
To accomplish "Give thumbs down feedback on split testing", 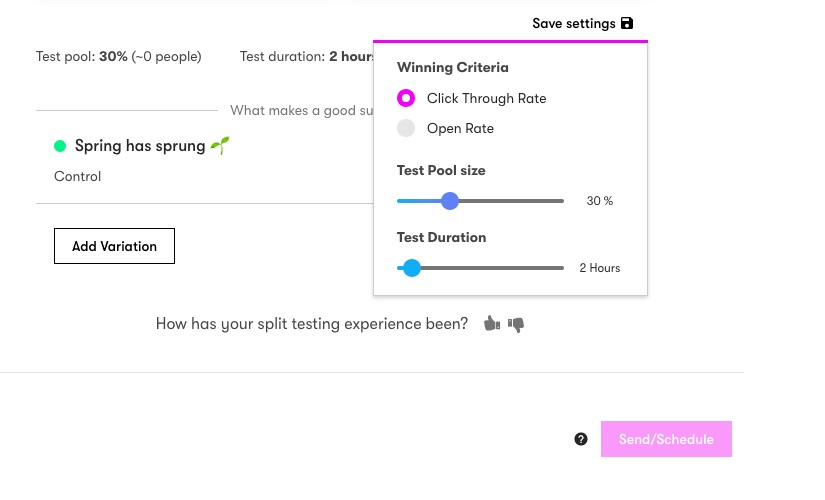I will 516,324.
